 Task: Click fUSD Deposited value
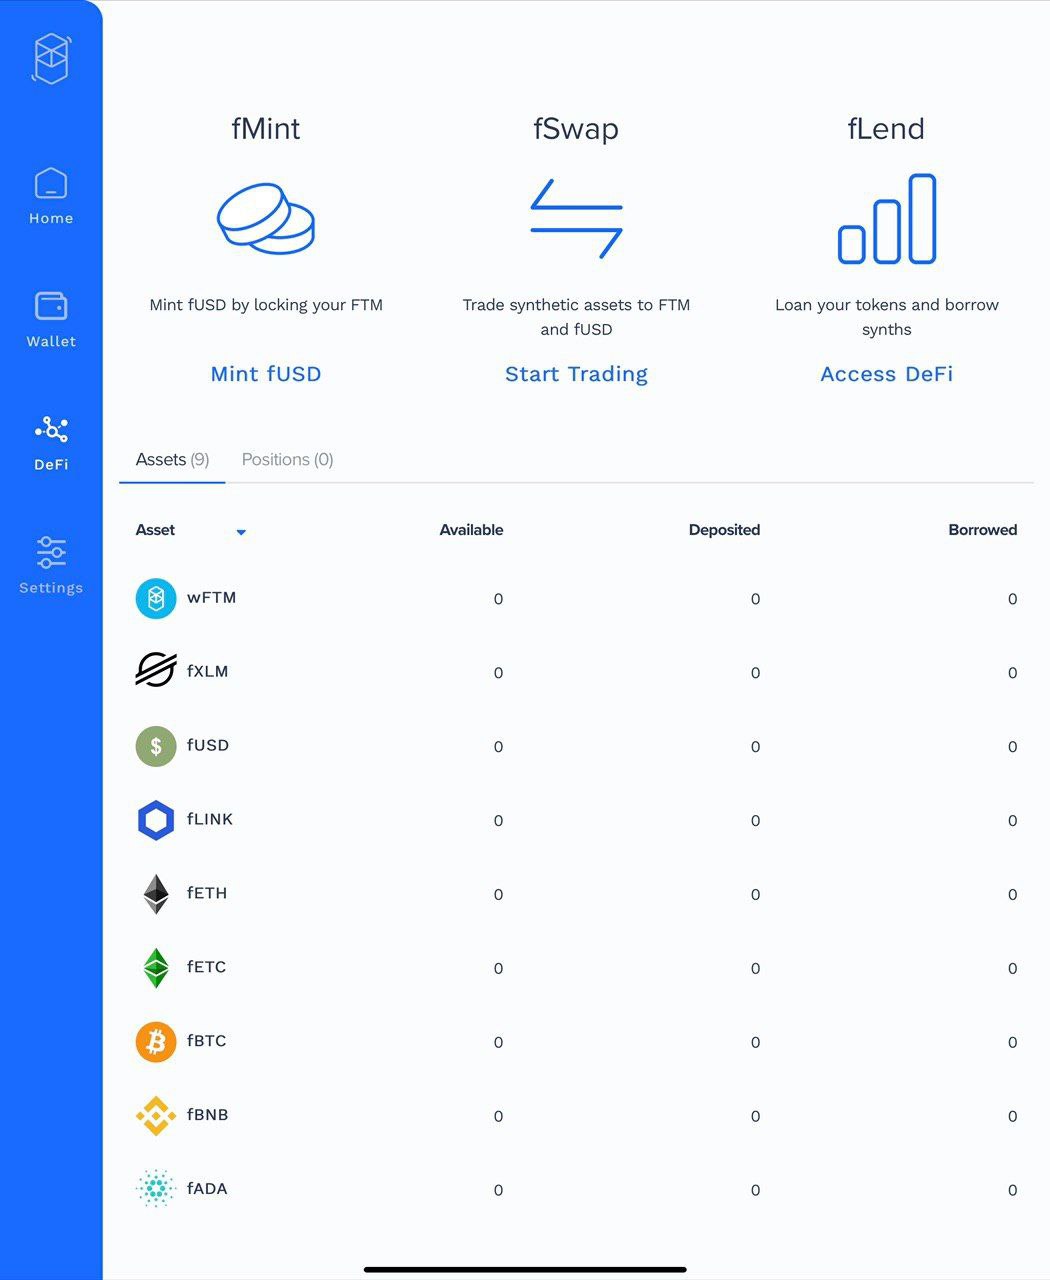coord(755,747)
